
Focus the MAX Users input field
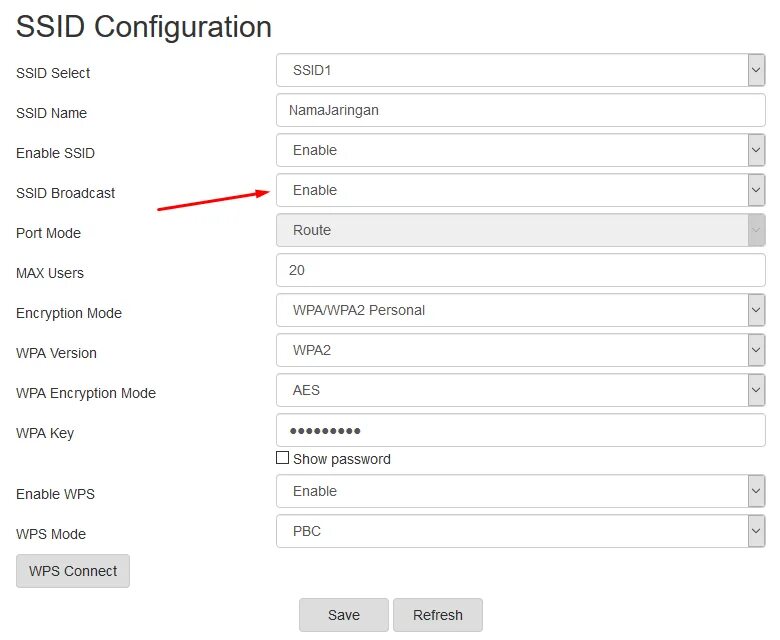520,271
